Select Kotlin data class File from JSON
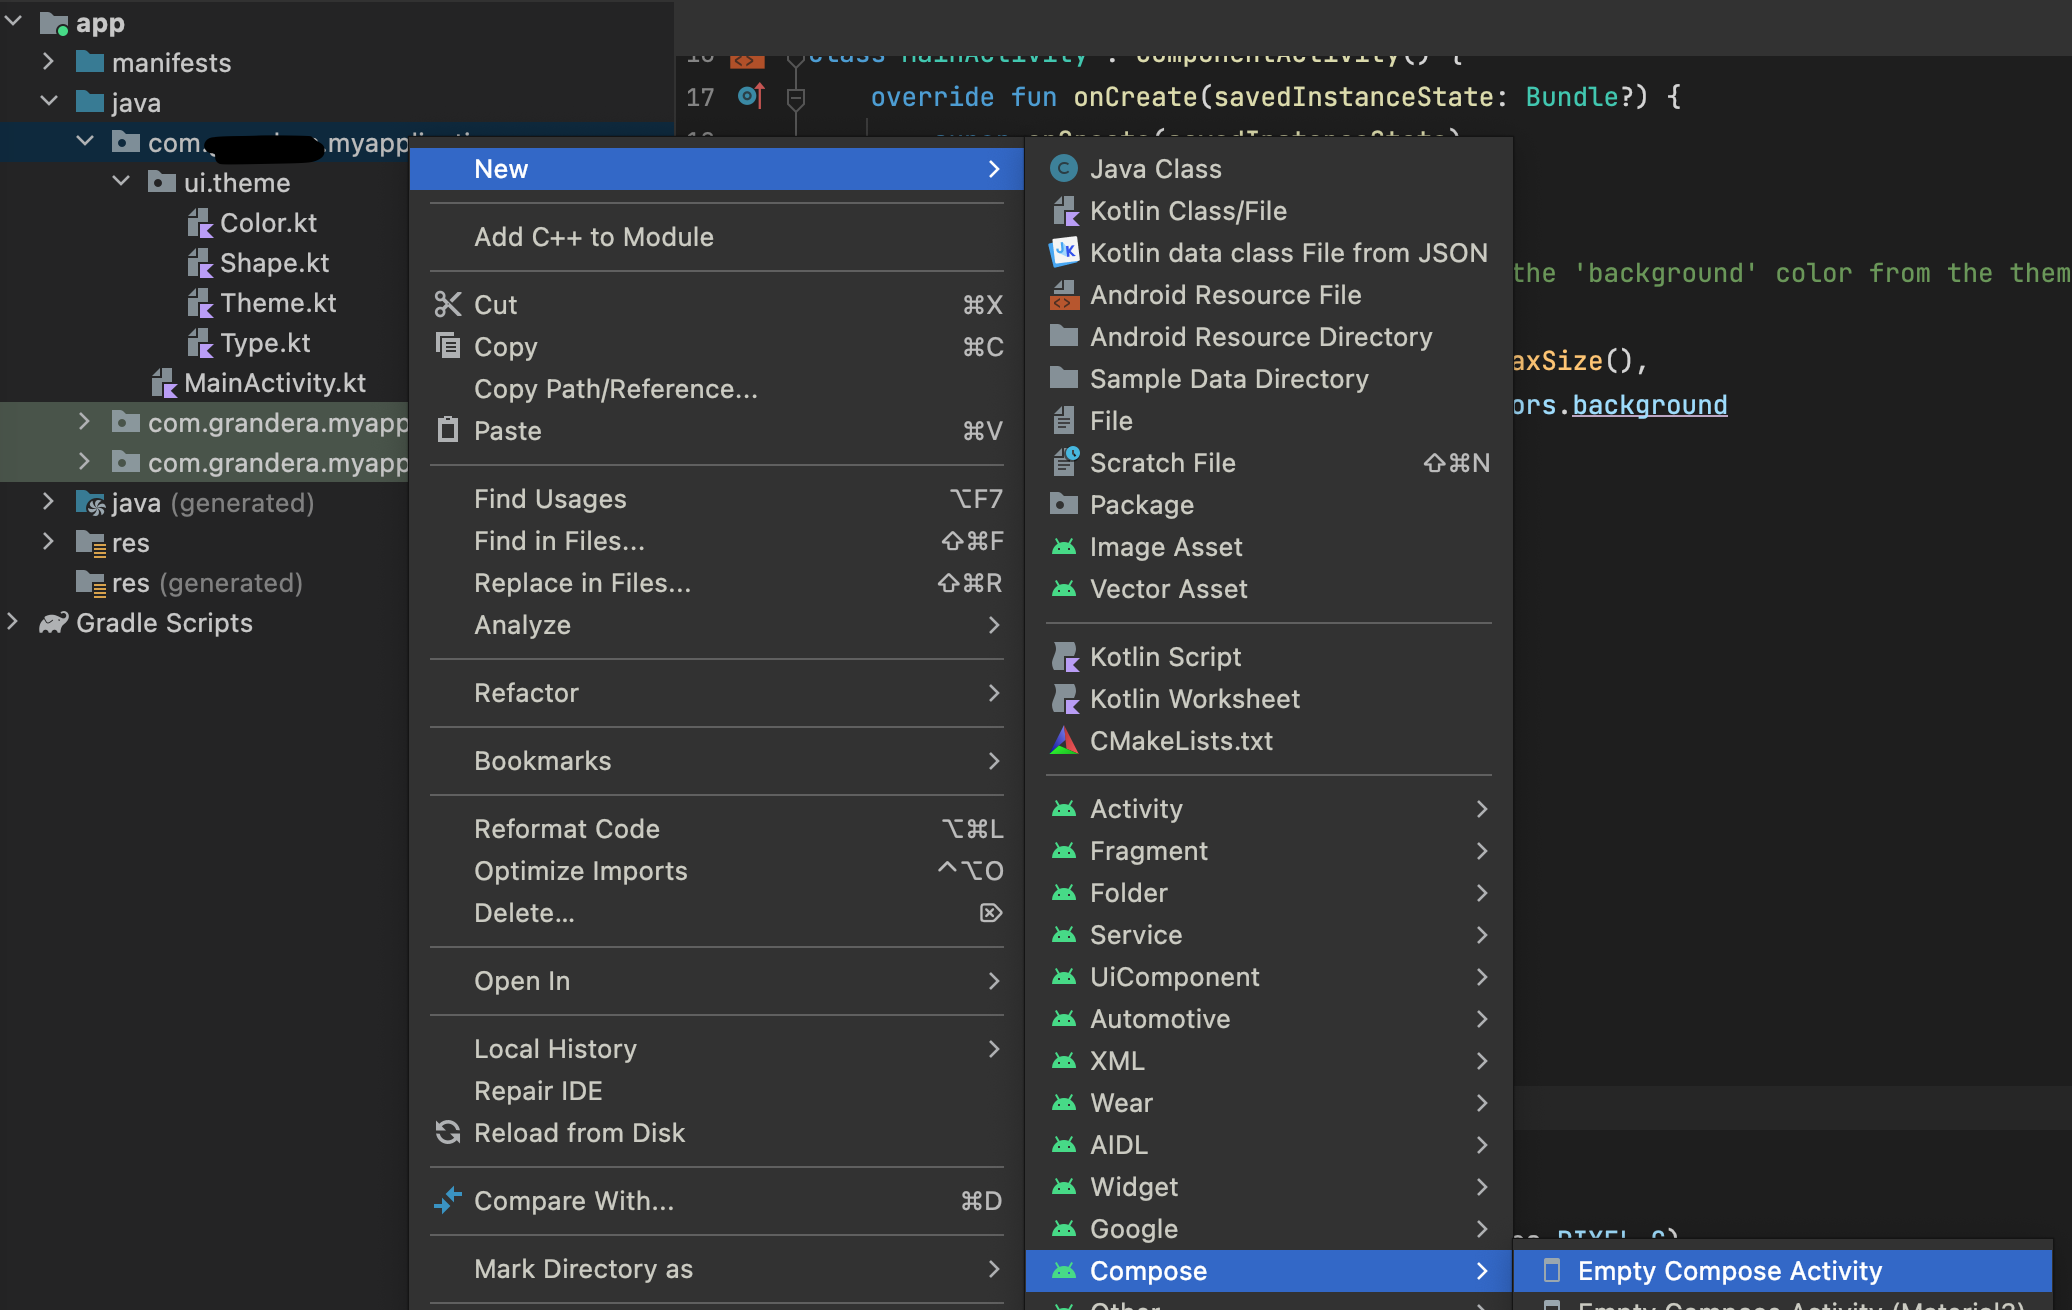This screenshot has height=1310, width=2072. tap(1287, 253)
